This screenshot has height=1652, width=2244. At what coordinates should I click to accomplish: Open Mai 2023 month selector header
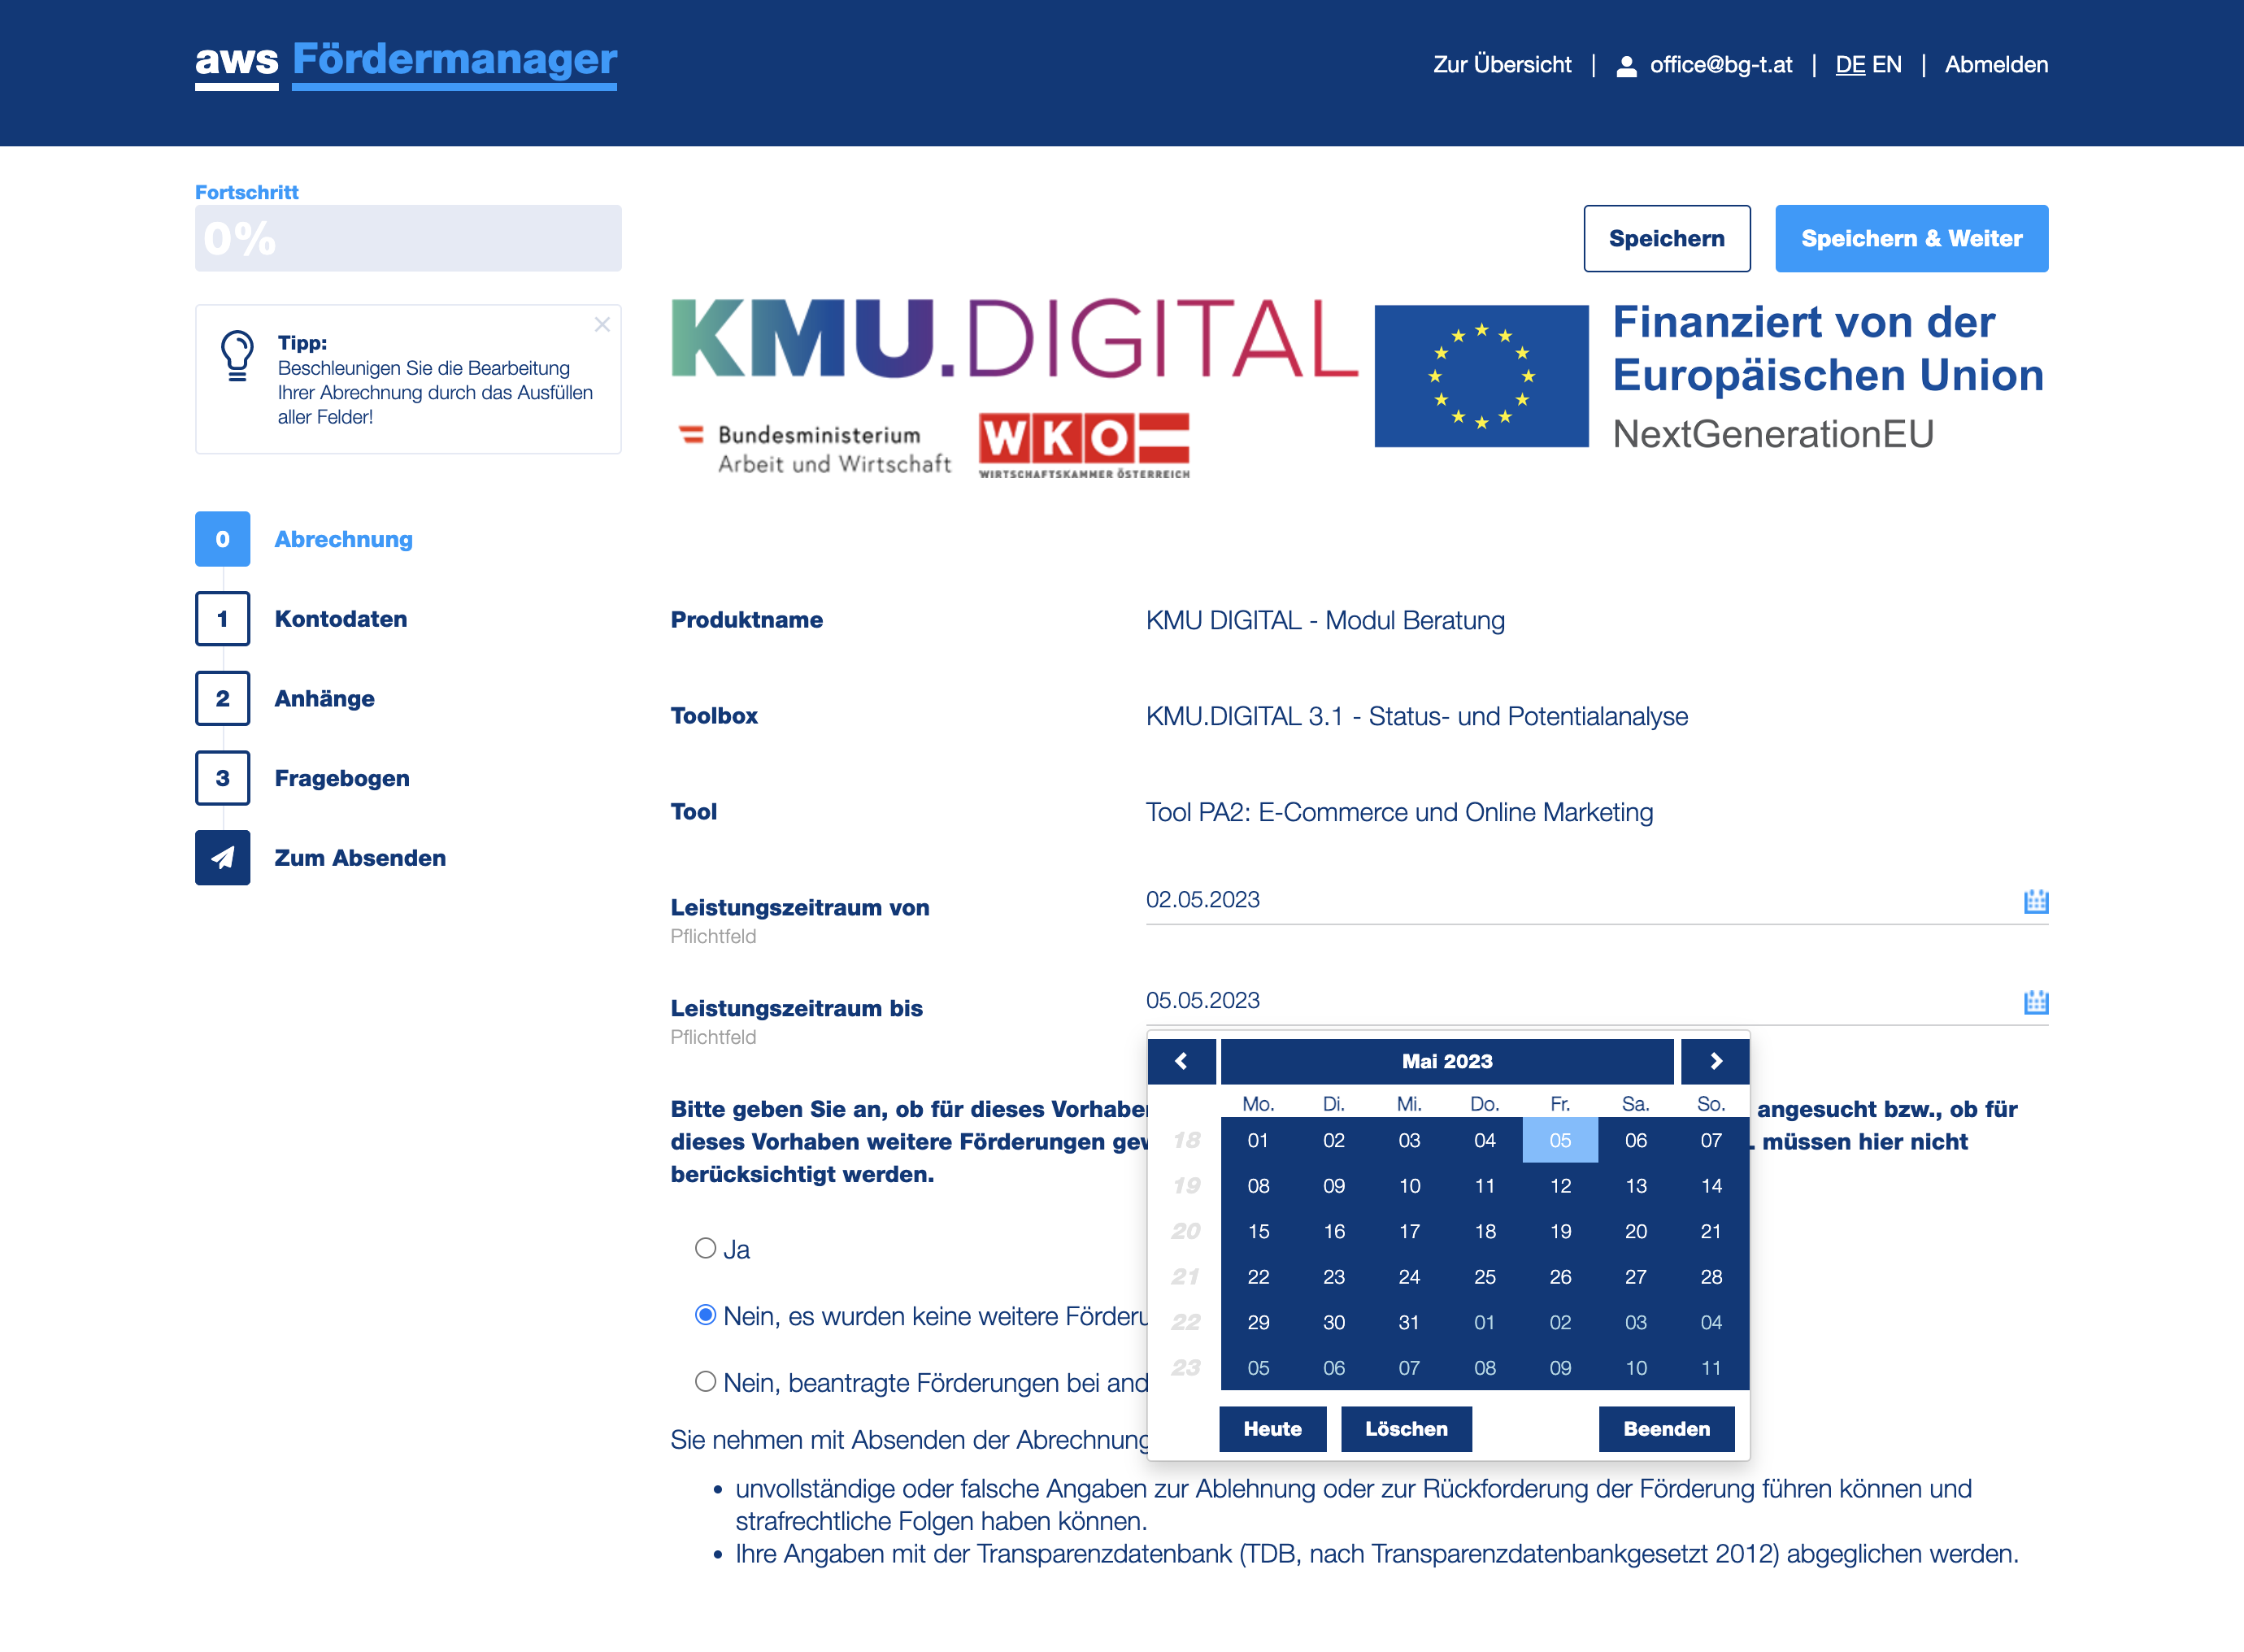point(1447,1061)
